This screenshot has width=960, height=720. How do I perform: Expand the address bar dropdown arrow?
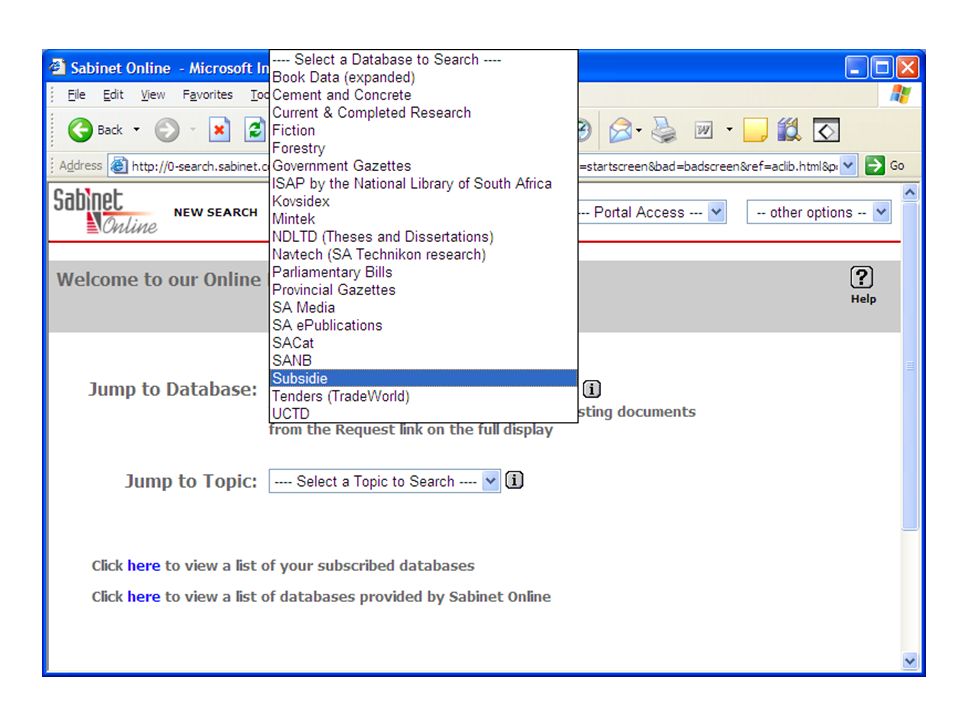point(848,165)
